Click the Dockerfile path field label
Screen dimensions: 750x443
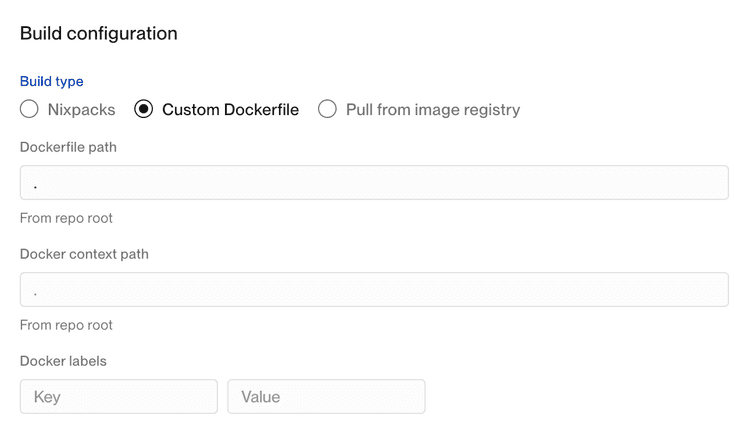click(x=68, y=147)
